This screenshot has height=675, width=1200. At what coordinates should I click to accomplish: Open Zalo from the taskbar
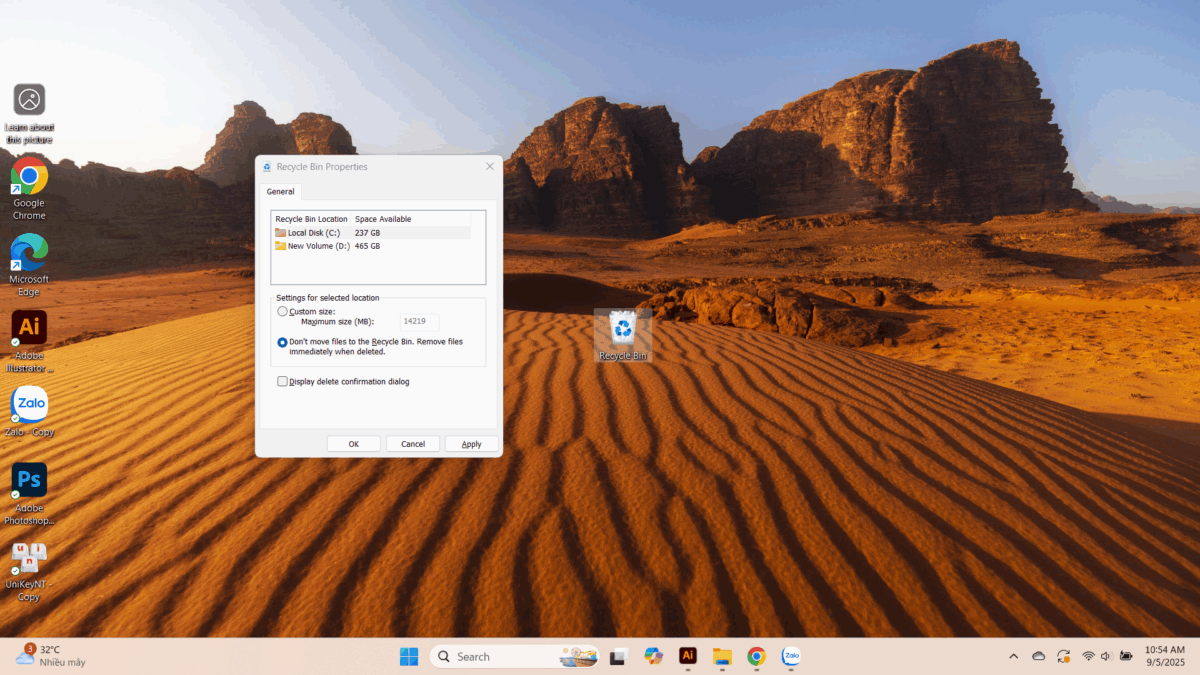(790, 656)
